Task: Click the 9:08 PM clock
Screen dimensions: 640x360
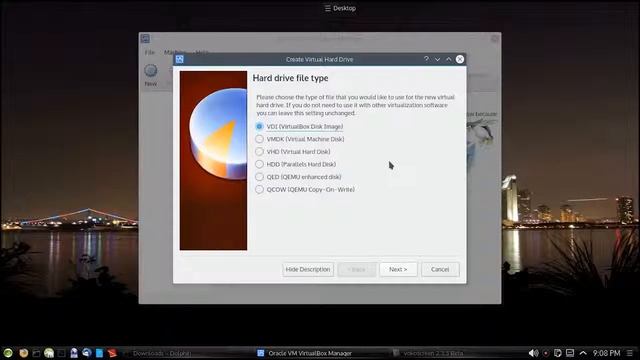Action: [607, 353]
